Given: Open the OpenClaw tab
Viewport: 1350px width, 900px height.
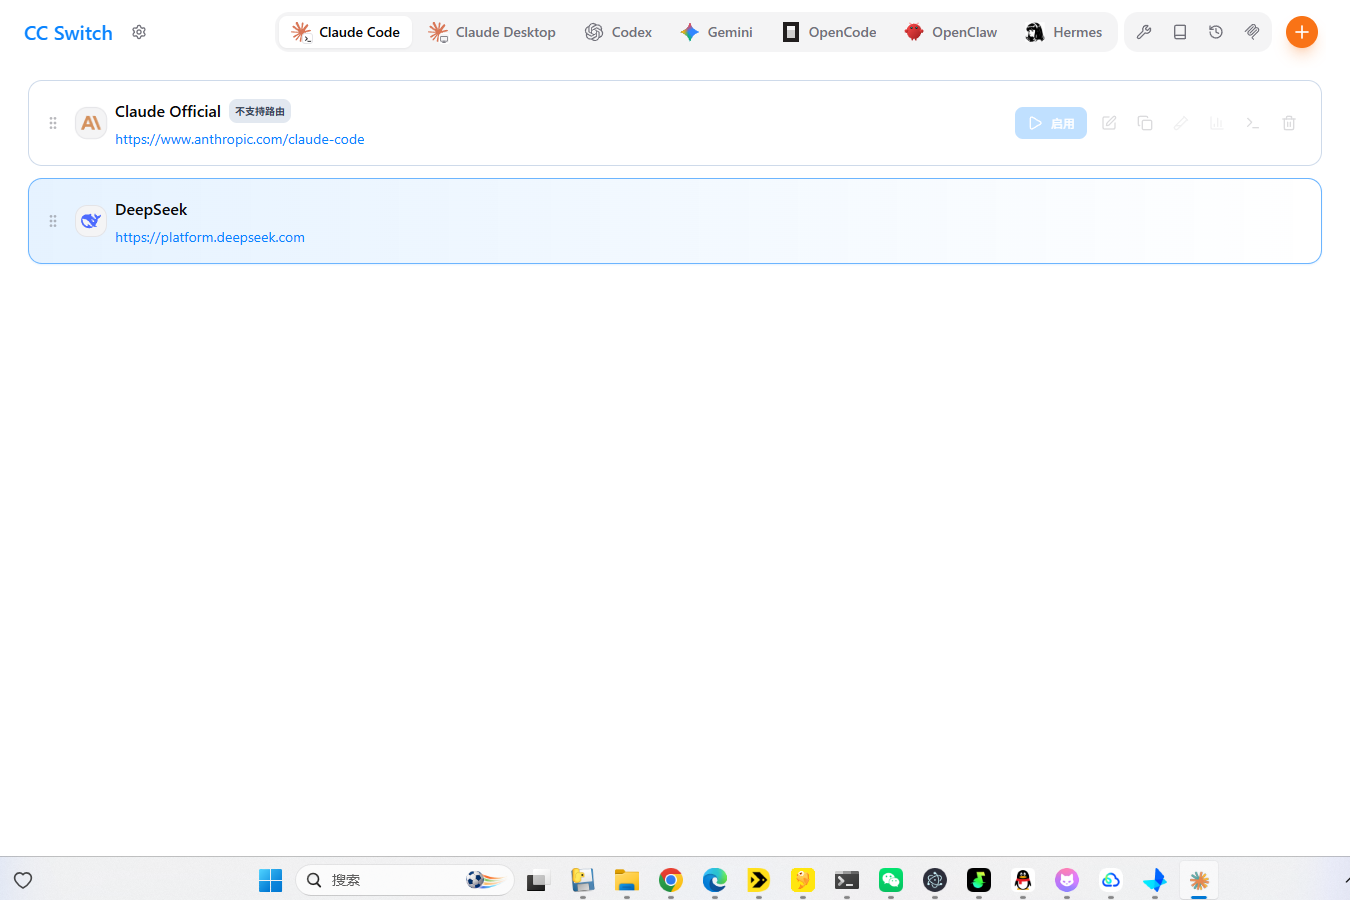Looking at the screenshot, I should point(951,32).
